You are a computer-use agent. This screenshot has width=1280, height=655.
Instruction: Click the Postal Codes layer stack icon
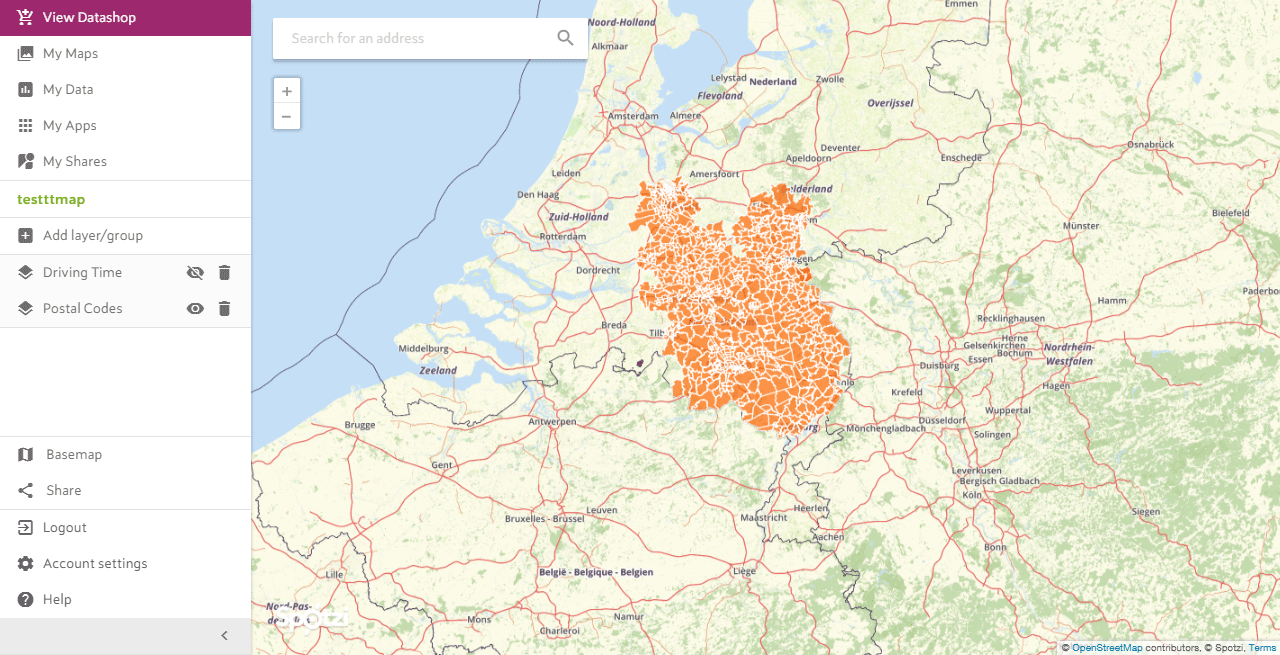(26, 308)
